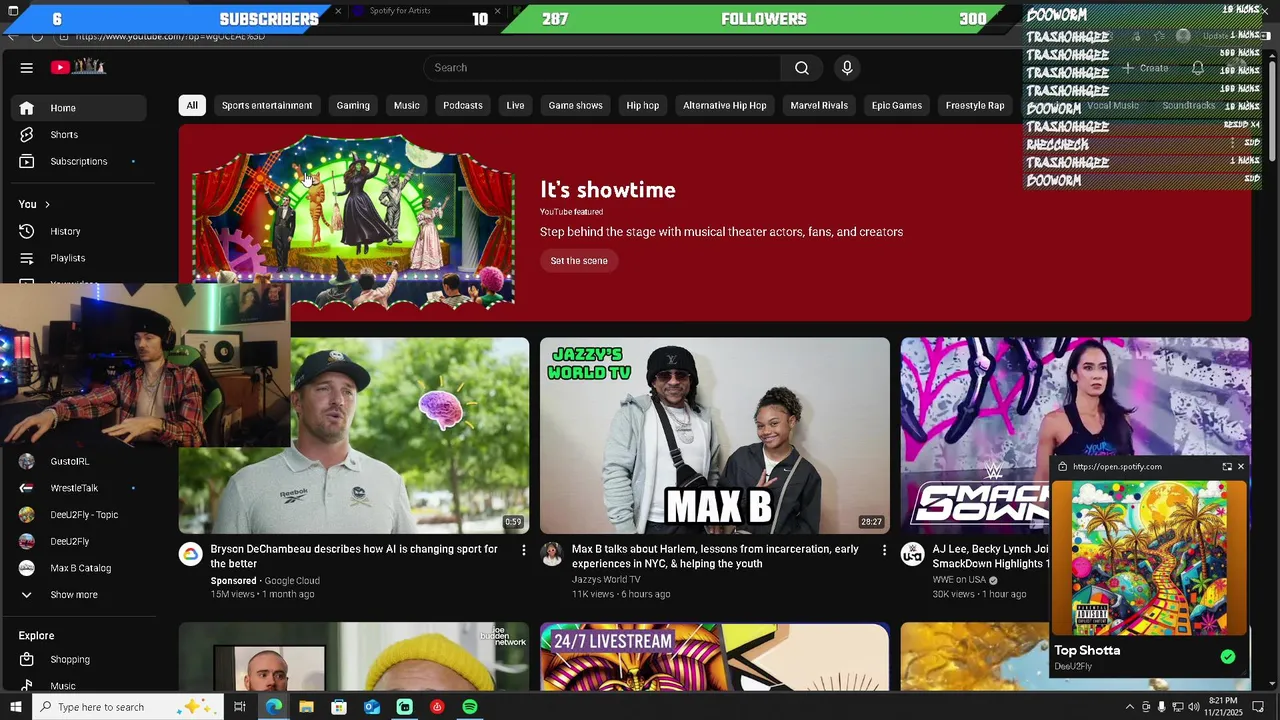
Task: Open Max B talks about Harlem title
Action: pyautogui.click(x=715, y=556)
